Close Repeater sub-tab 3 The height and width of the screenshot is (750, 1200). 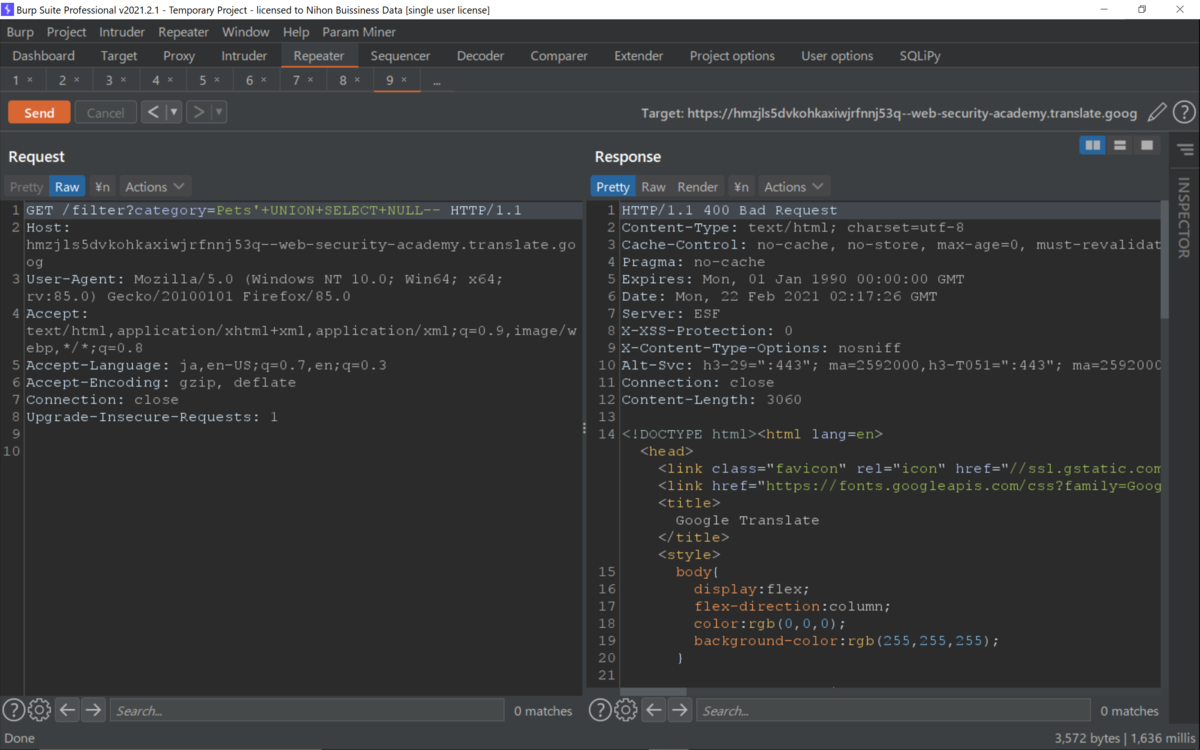coord(123,80)
